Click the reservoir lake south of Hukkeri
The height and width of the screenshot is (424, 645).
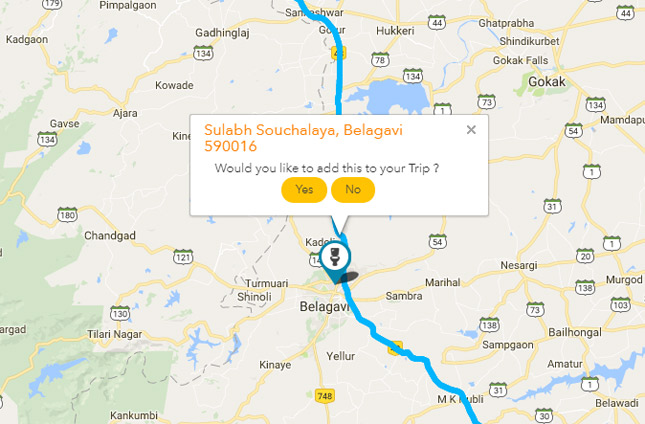(393, 97)
